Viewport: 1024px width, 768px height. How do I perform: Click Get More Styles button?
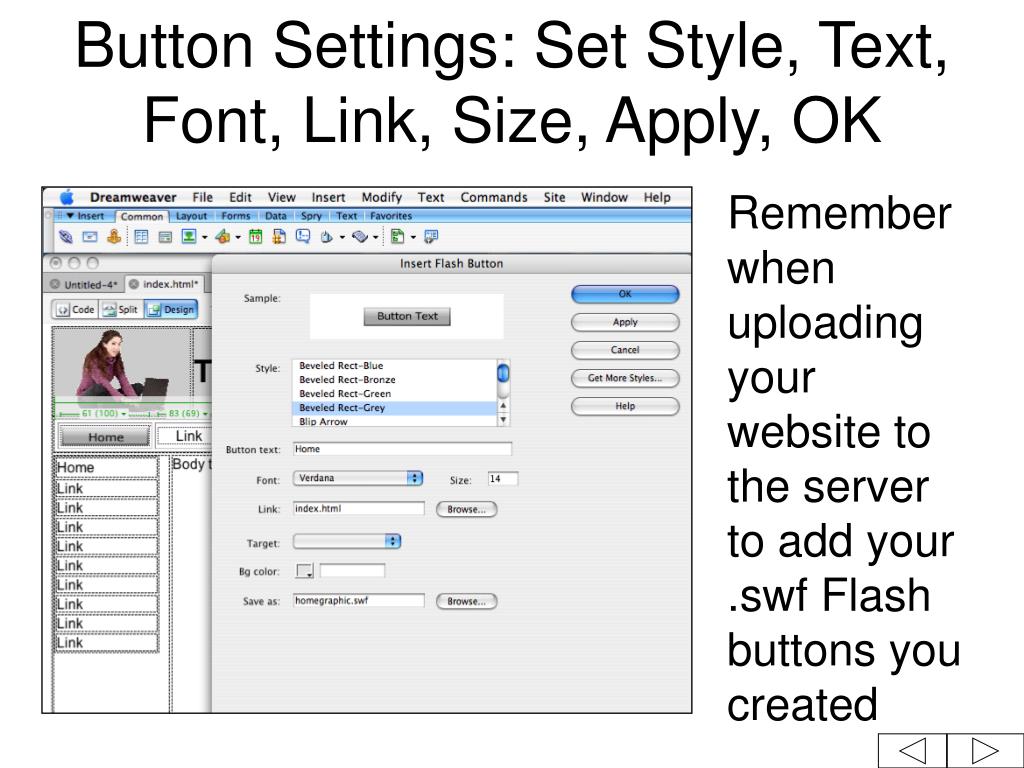[x=625, y=378]
